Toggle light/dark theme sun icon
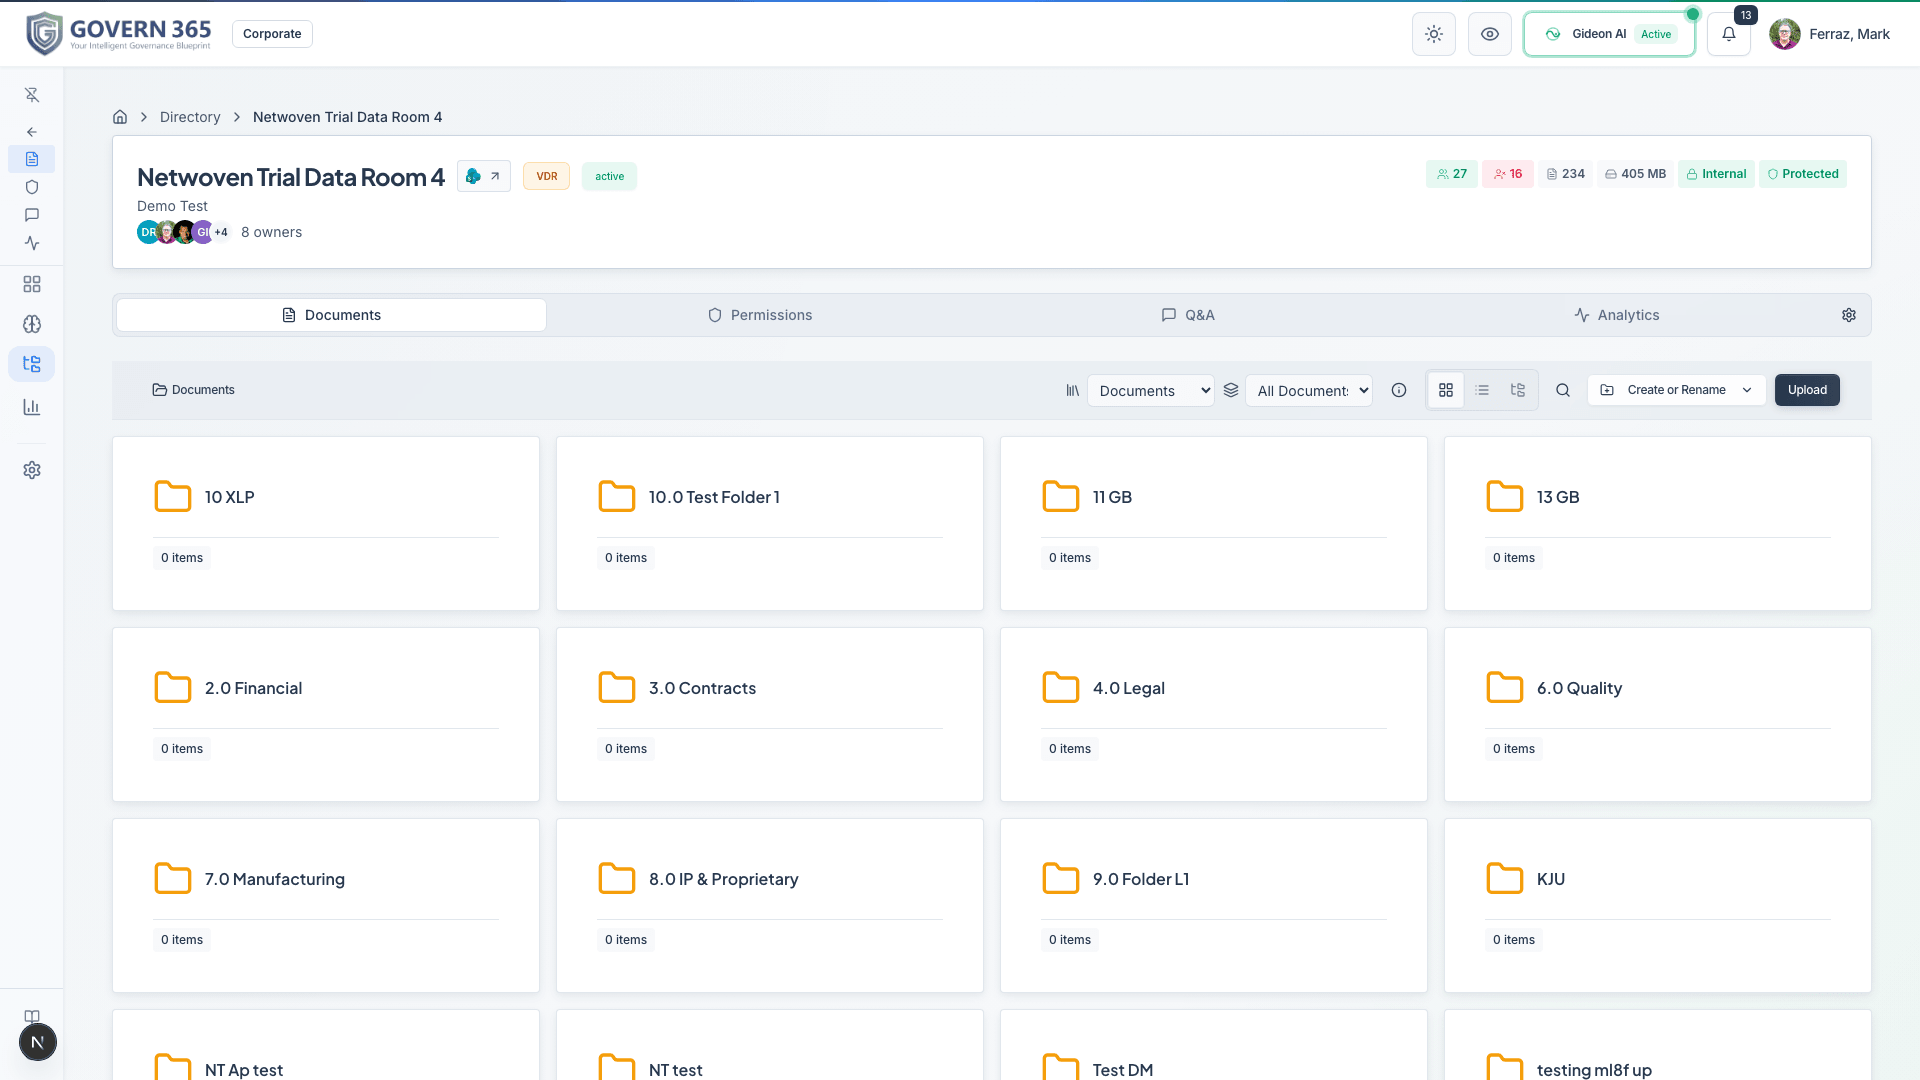 point(1434,34)
